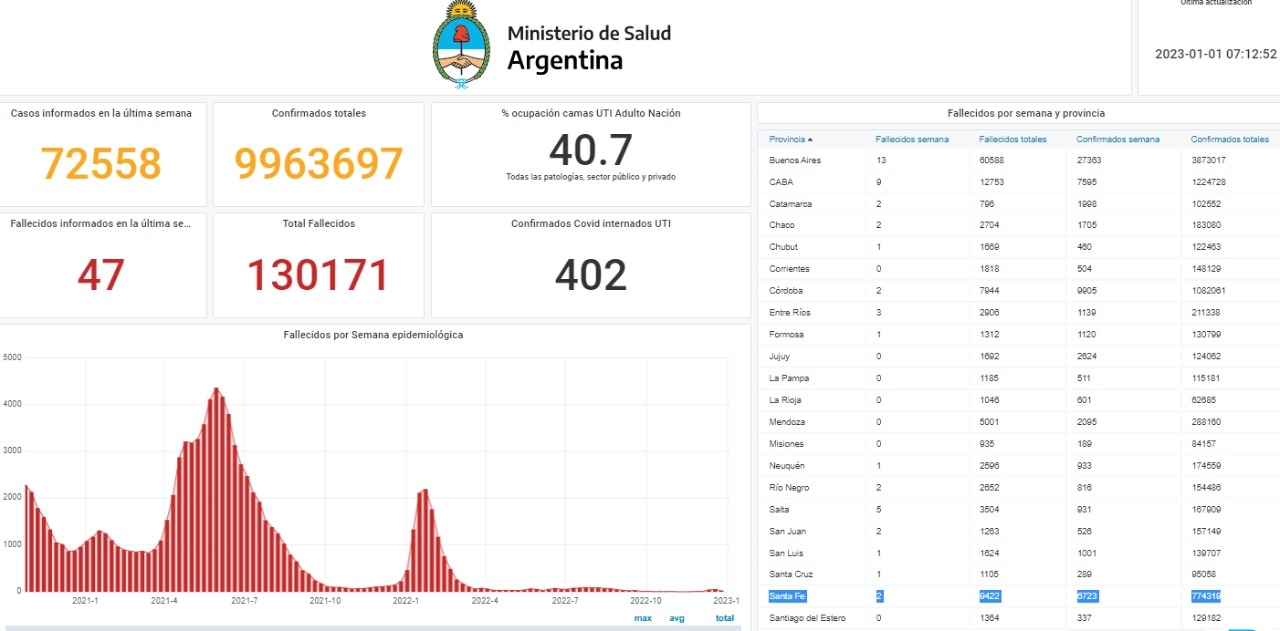Click the Argentina national coat of arms logo
Image resolution: width=1280 pixels, height=631 pixels.
(x=462, y=45)
